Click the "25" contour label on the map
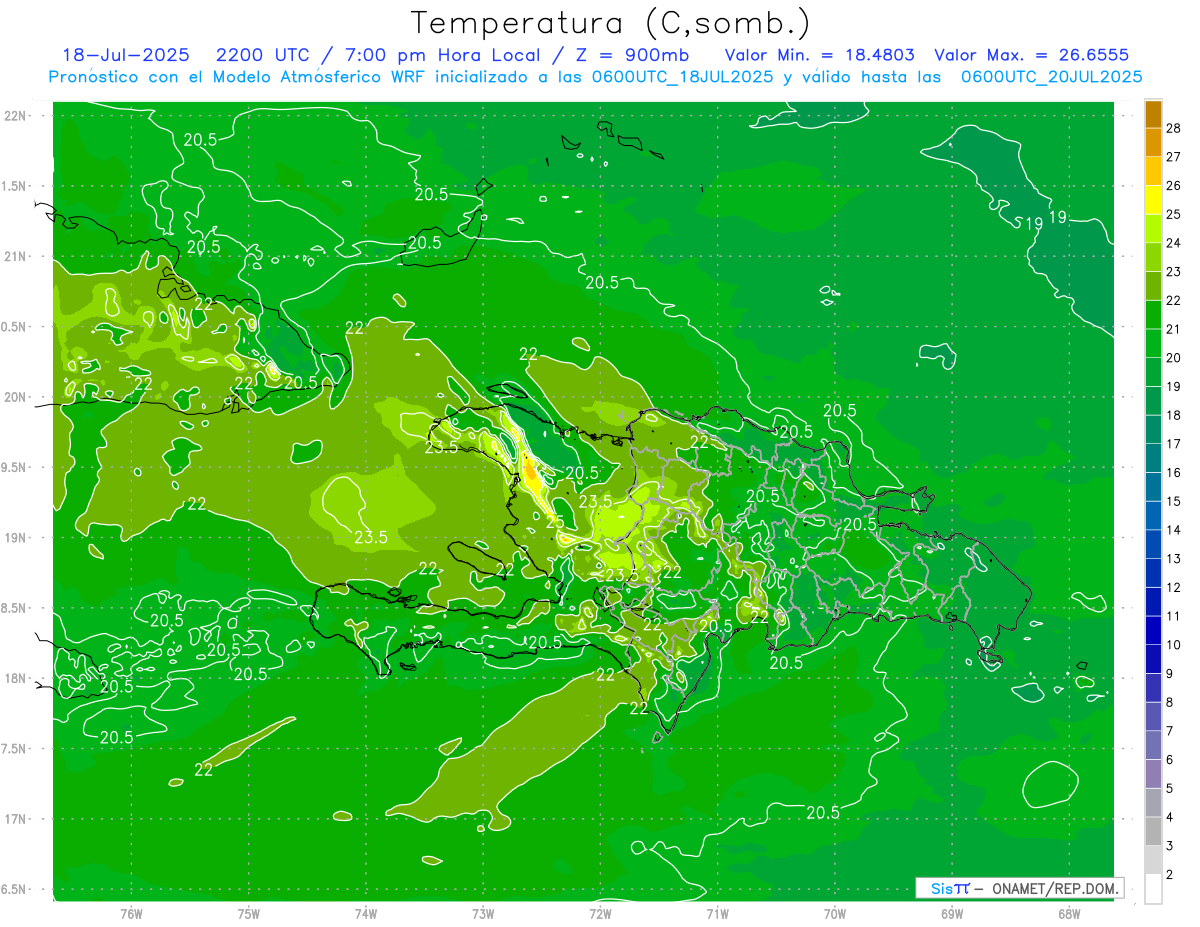Viewport: 1200px width, 927px height. pyautogui.click(x=554, y=521)
